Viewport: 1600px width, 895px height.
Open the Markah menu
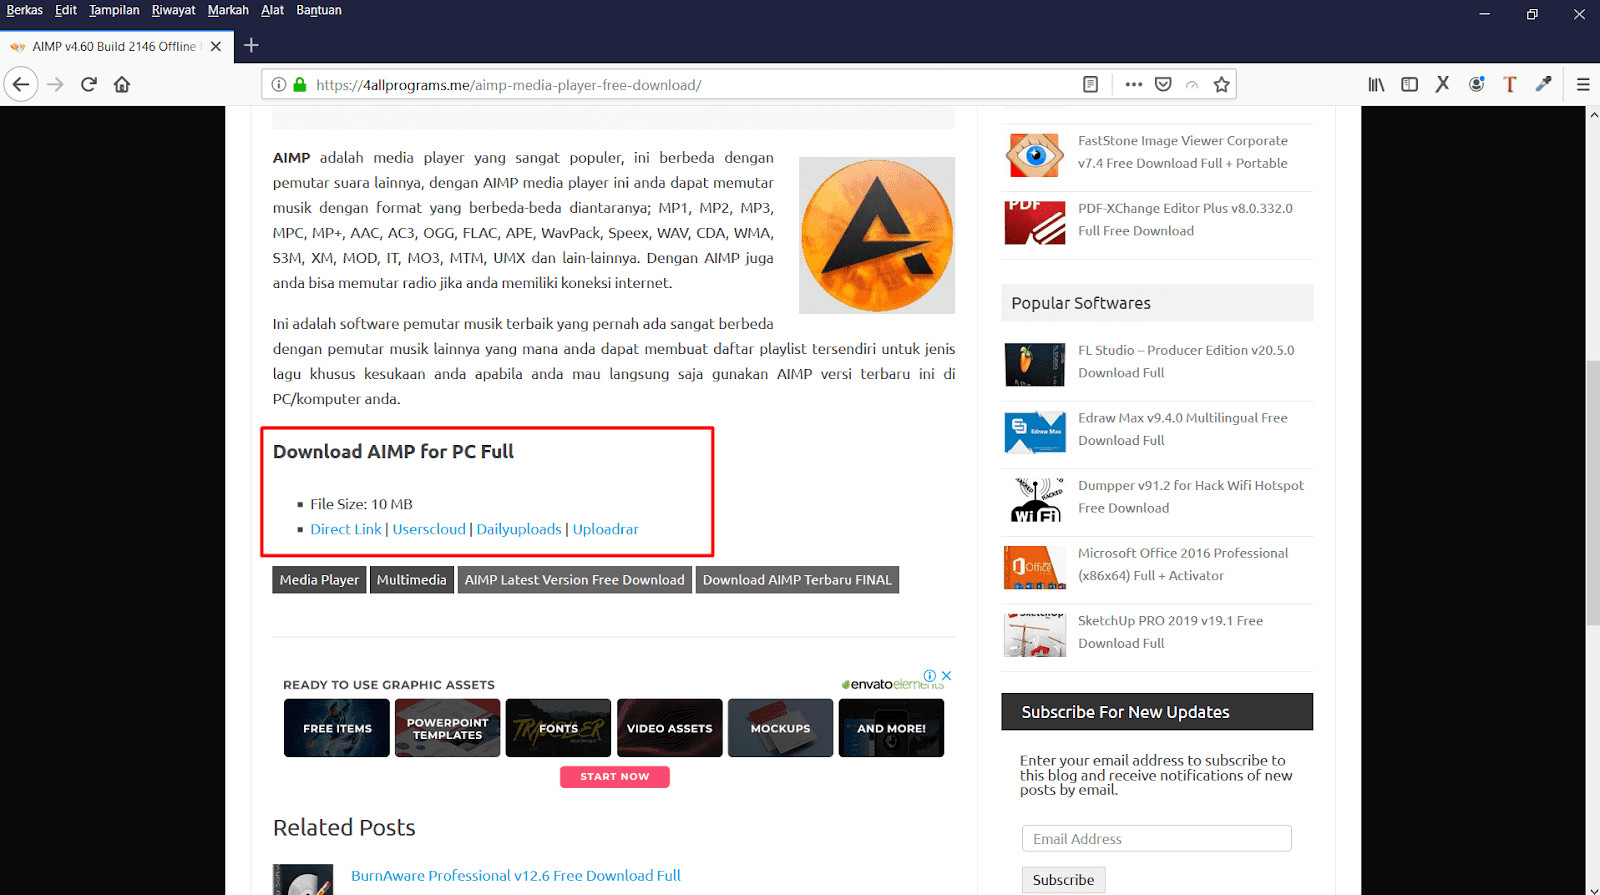[x=228, y=10]
